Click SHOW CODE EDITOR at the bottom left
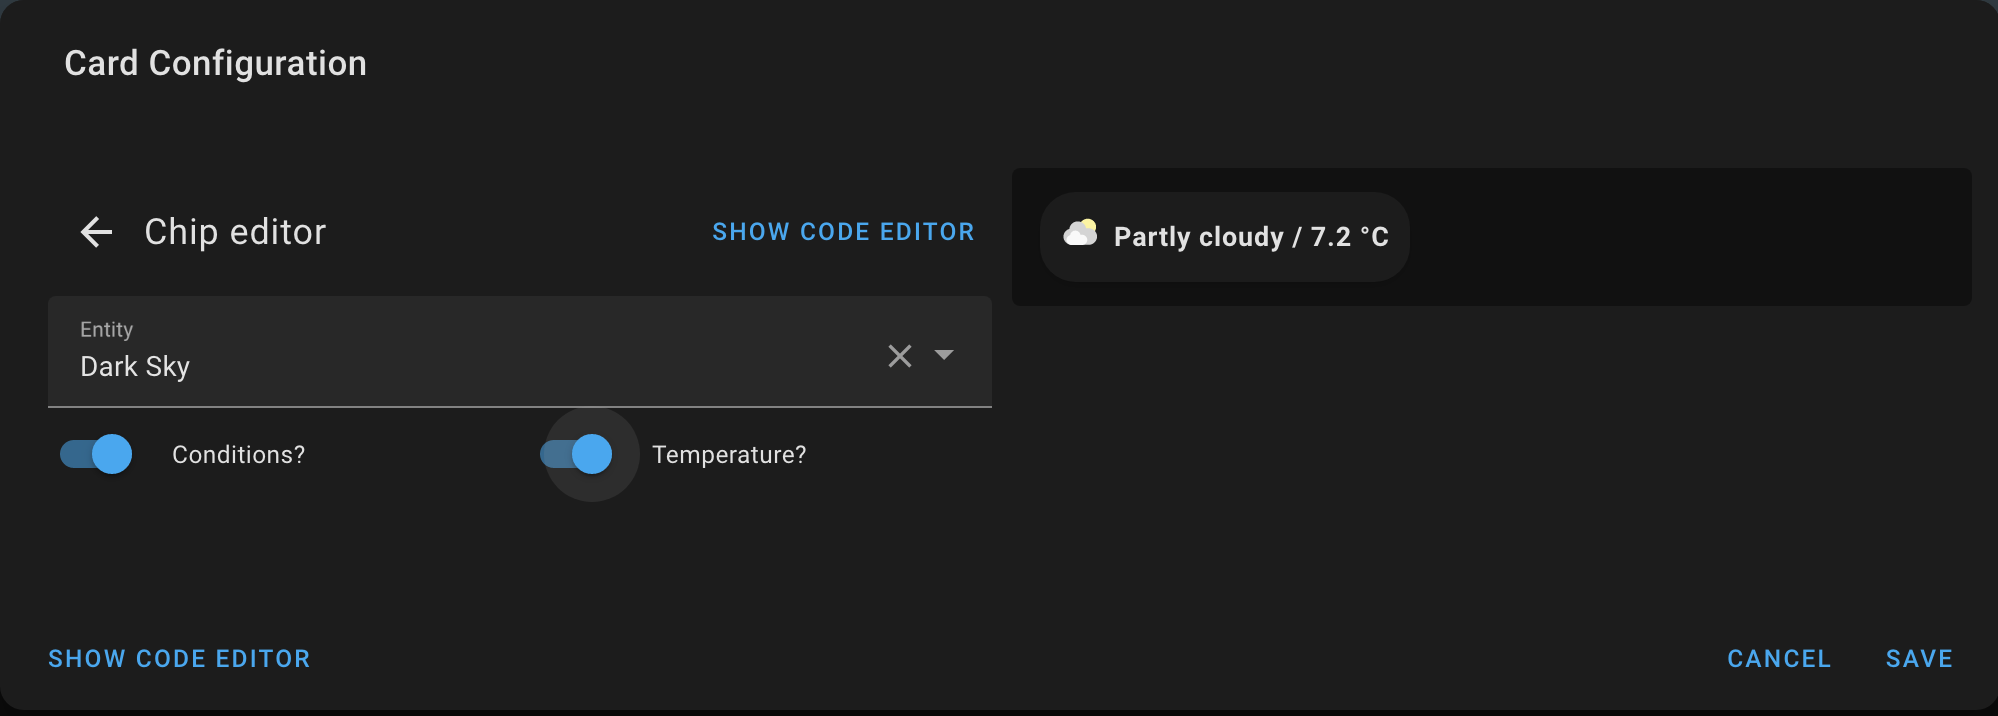 178,658
